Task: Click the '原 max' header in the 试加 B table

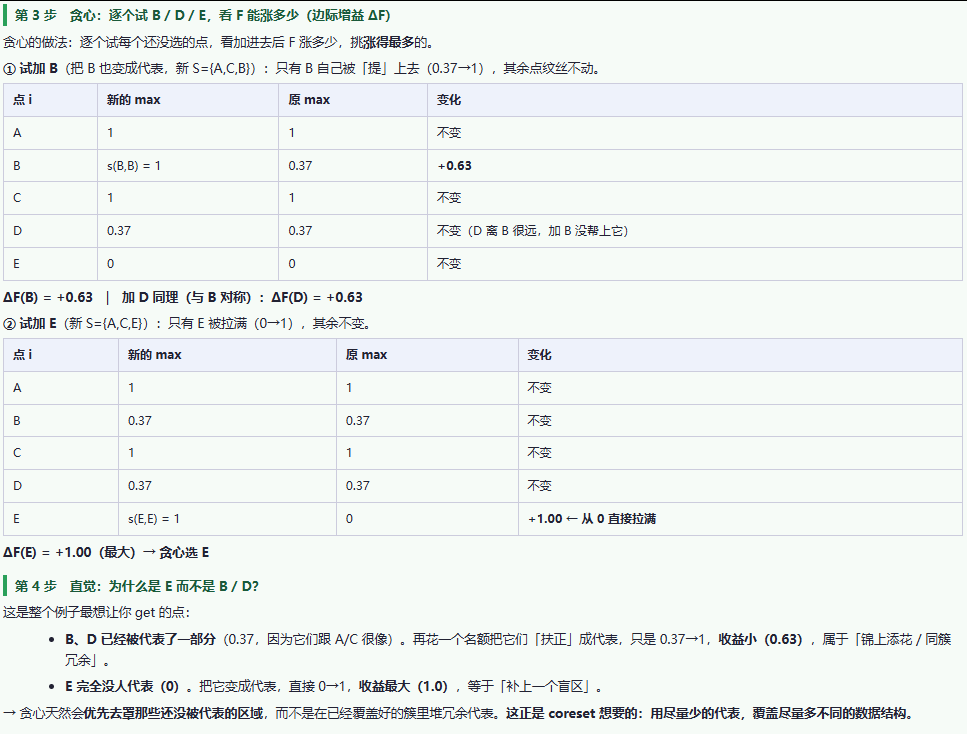Action: point(309,100)
